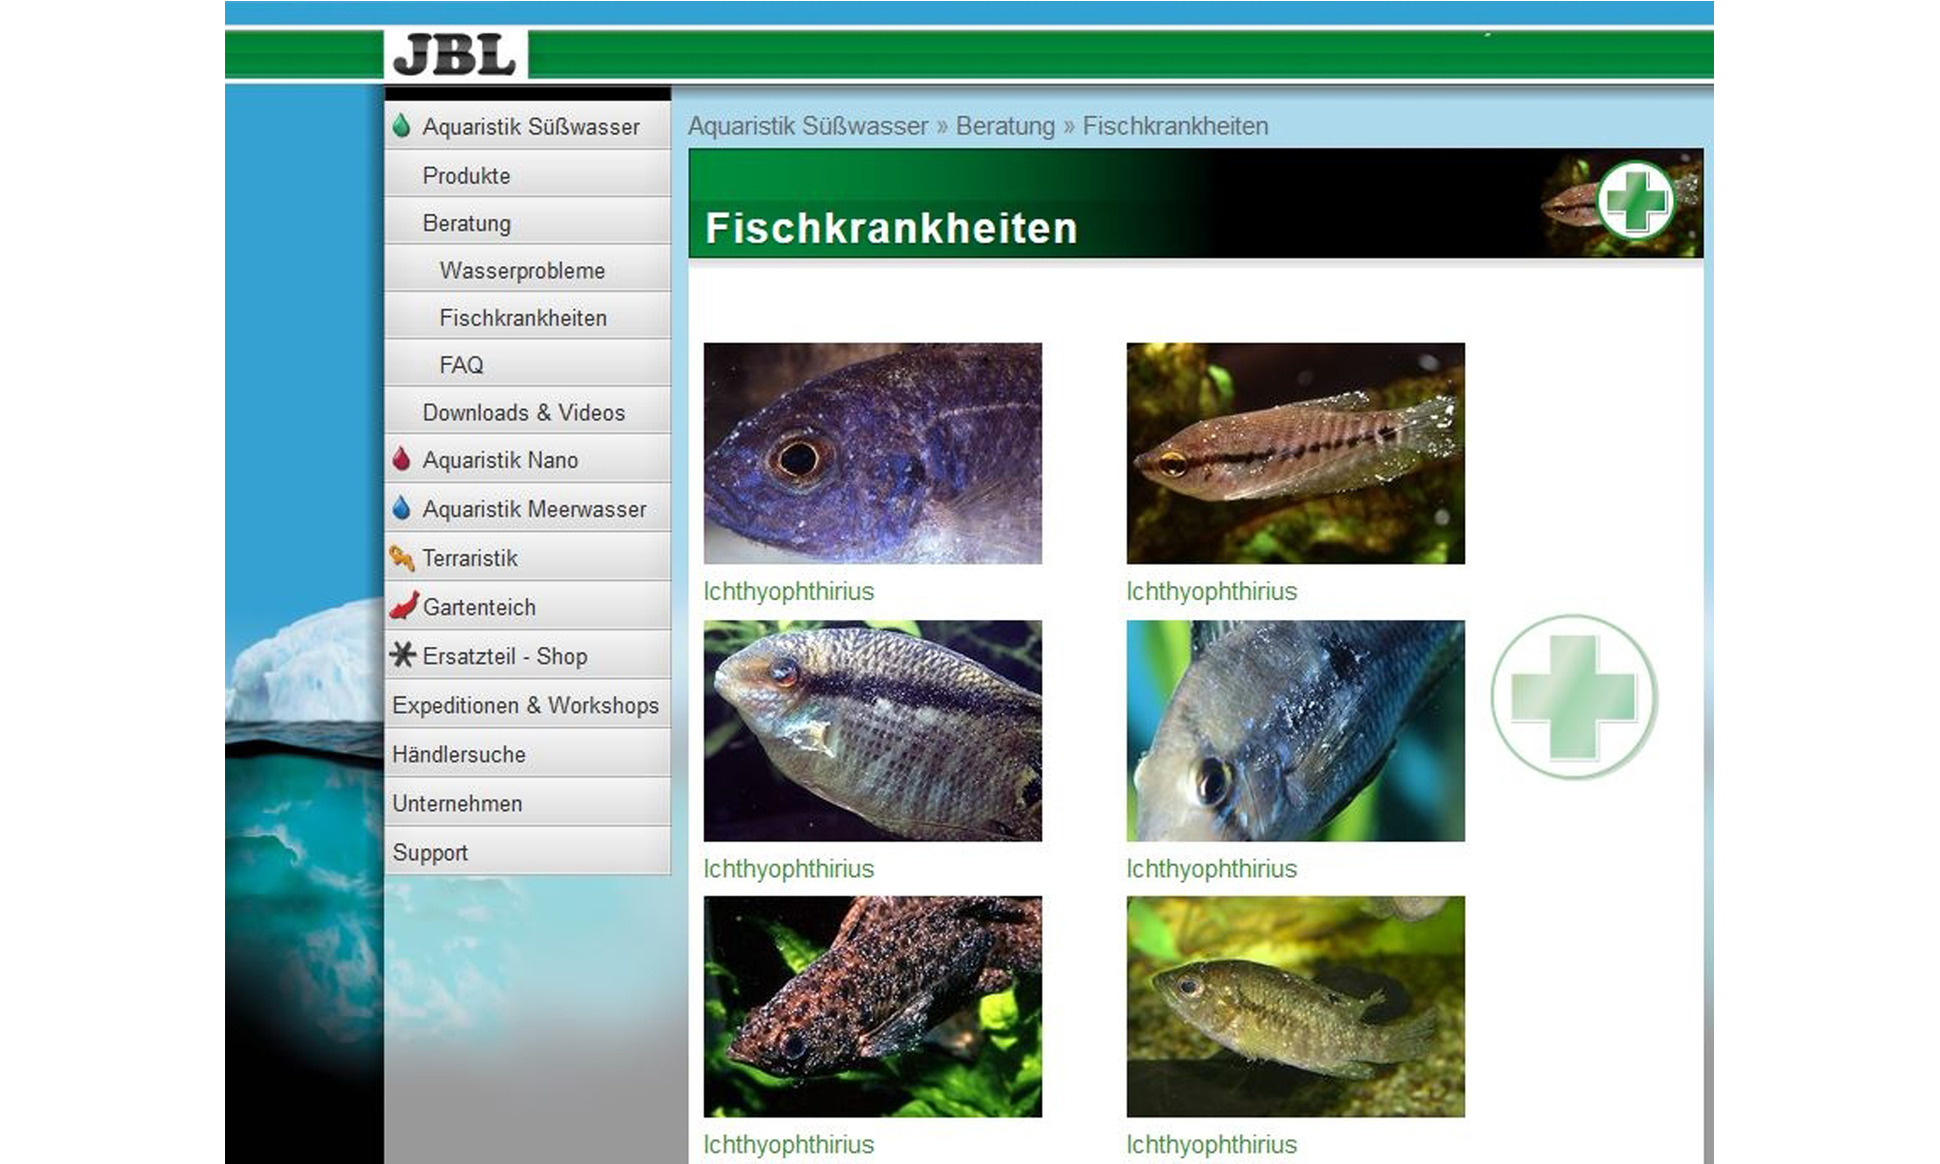Click the orange gecko icon beside Terraristik
The image size is (1940, 1164).
(402, 557)
